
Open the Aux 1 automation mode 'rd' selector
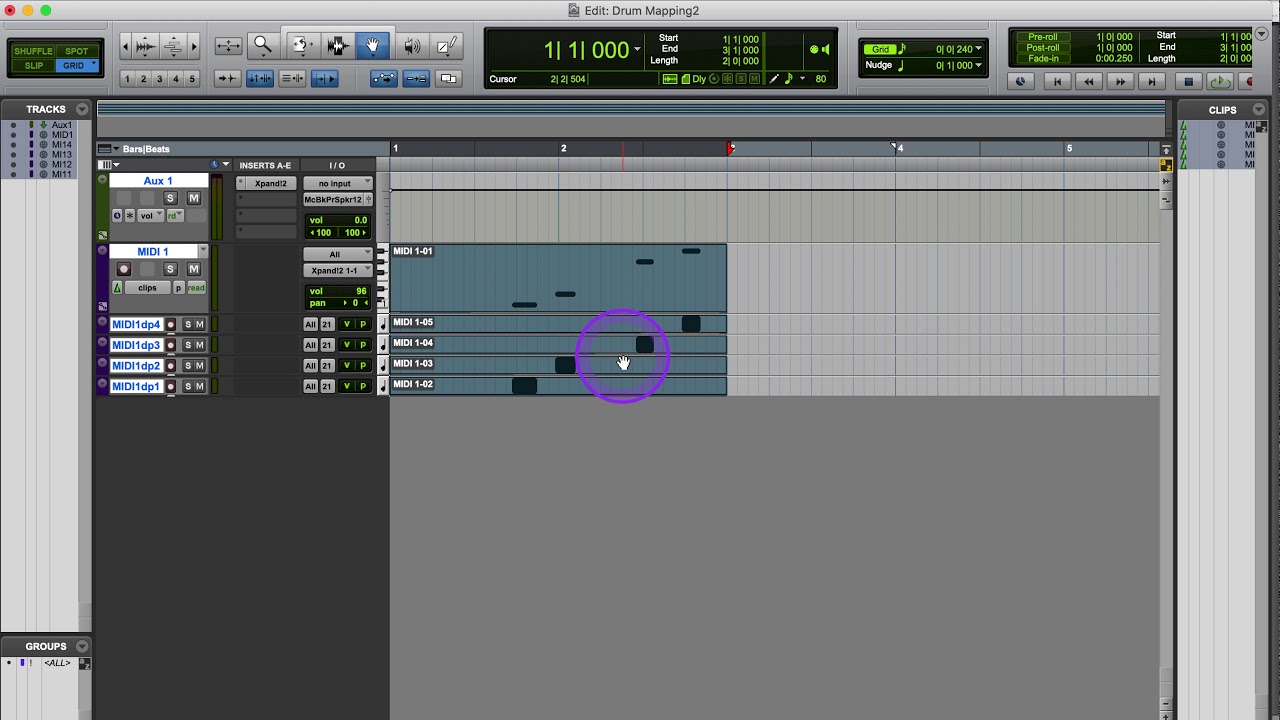(x=174, y=216)
